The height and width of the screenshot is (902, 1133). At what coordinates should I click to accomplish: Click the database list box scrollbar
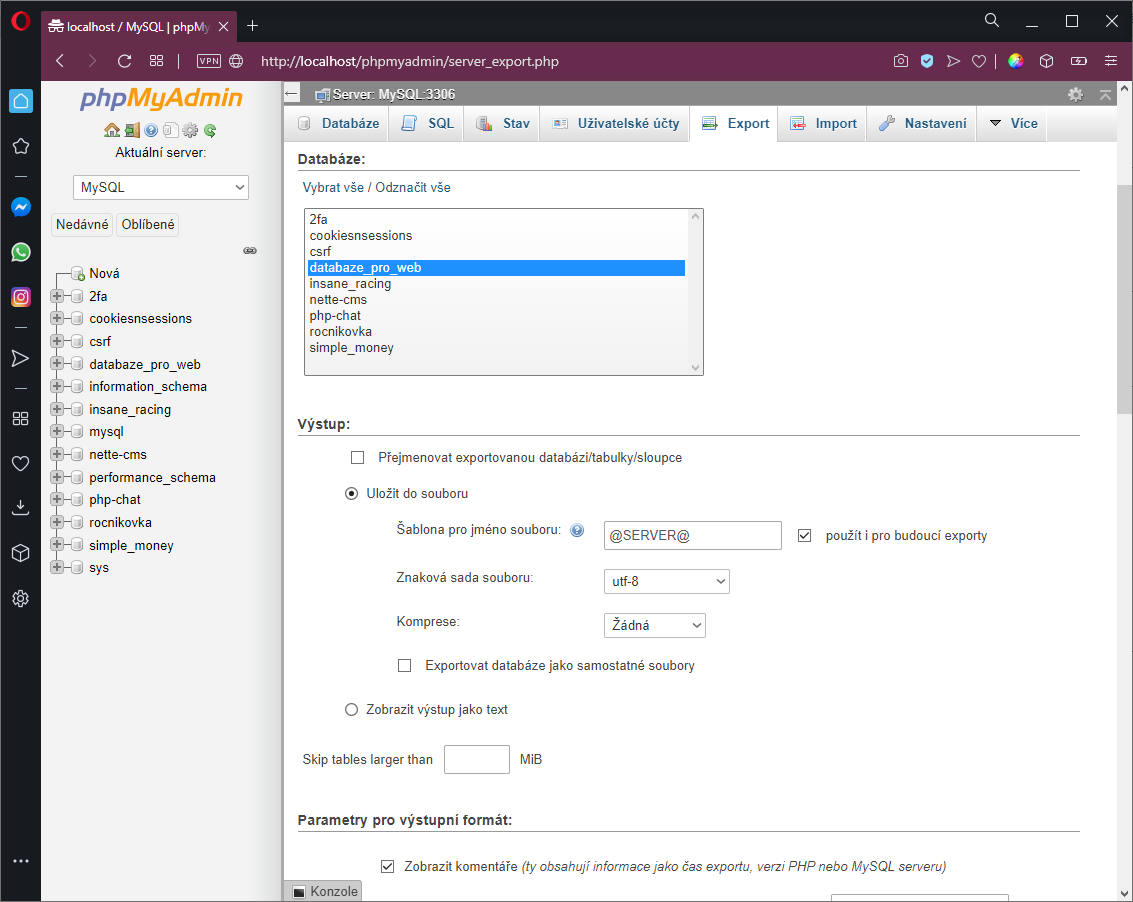tap(695, 292)
